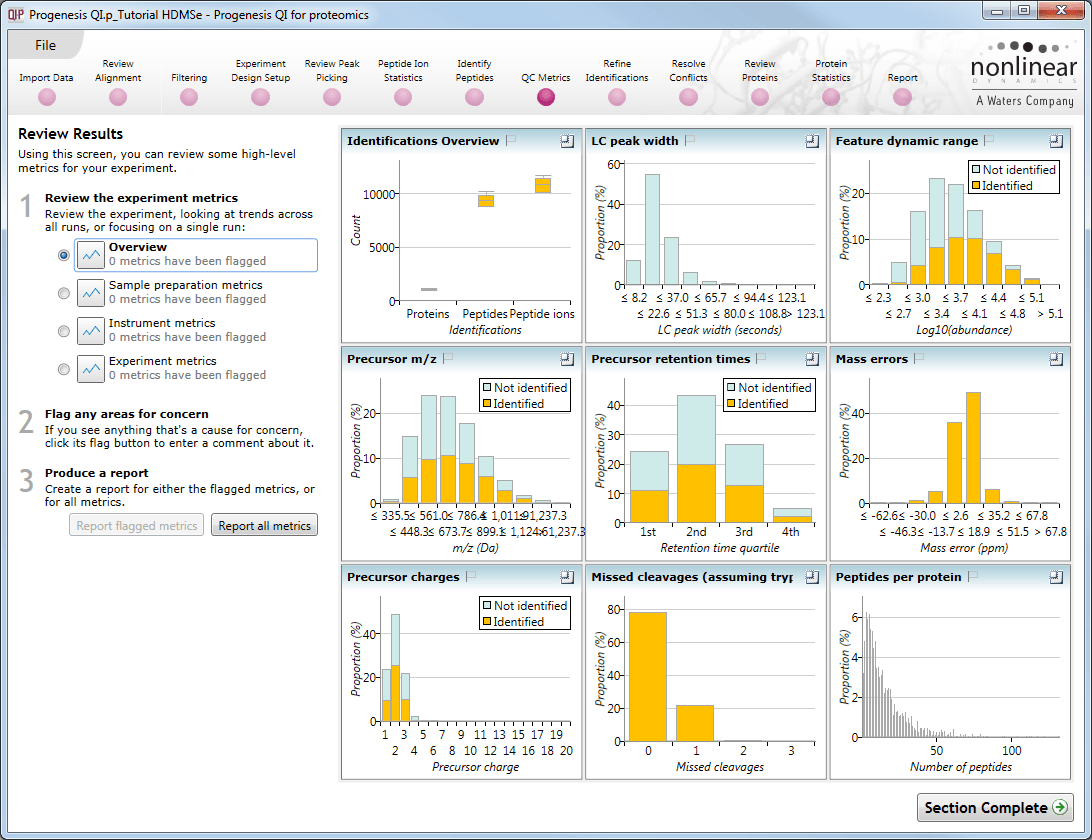Screen dimensions: 1092x840
Task: Open the File menu
Action: 45,45
